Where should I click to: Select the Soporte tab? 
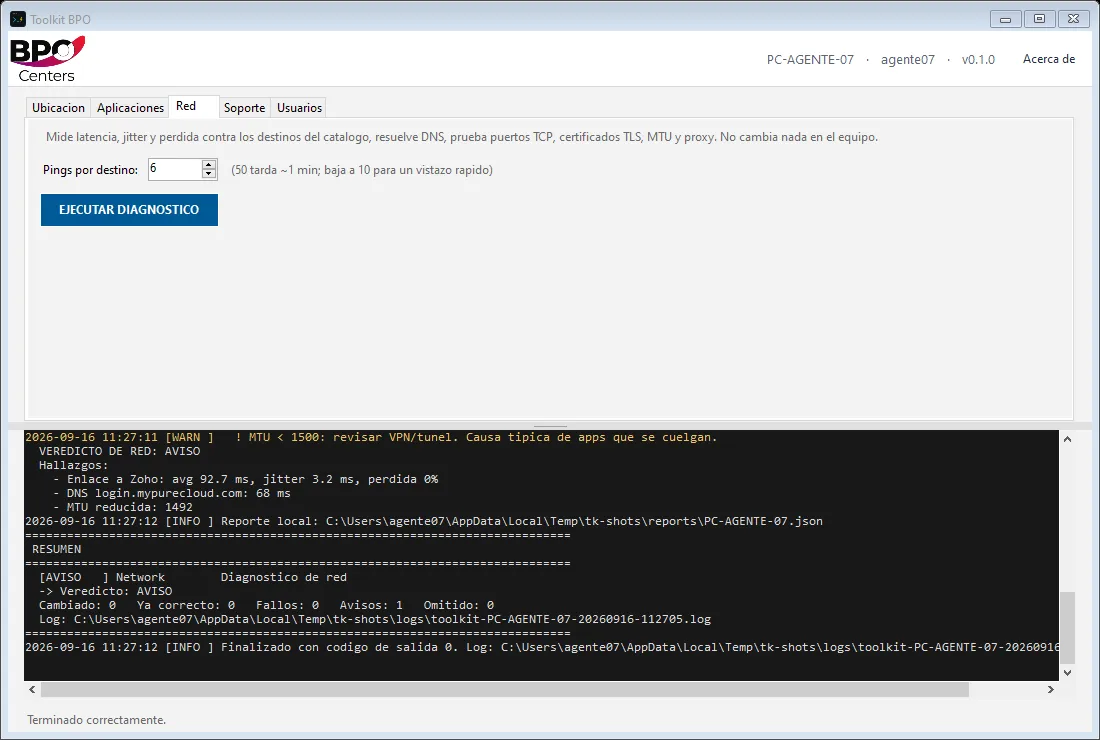tap(244, 107)
